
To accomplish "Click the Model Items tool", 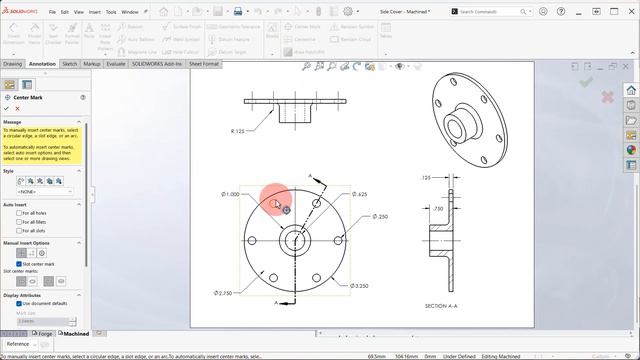I will 34,33.
